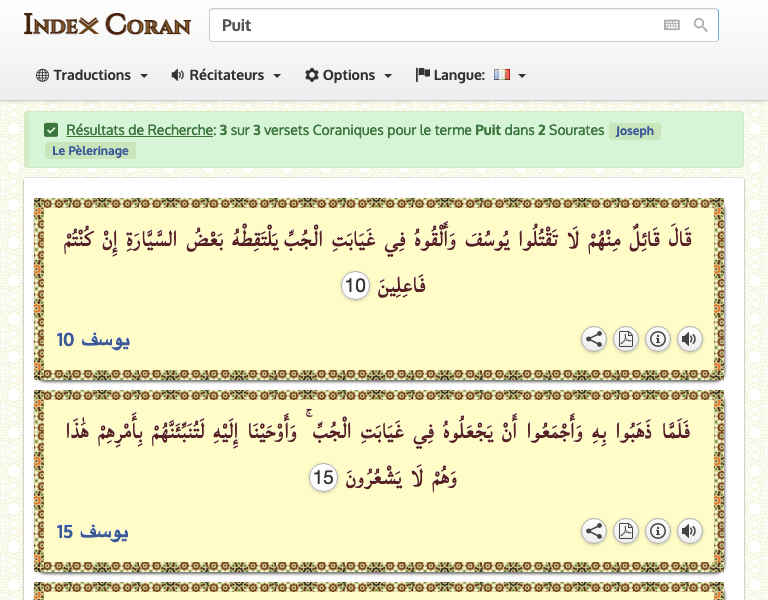Screen dimensions: 768x600
Task: Open the Yusuf 10 verse link
Action: tap(93, 340)
